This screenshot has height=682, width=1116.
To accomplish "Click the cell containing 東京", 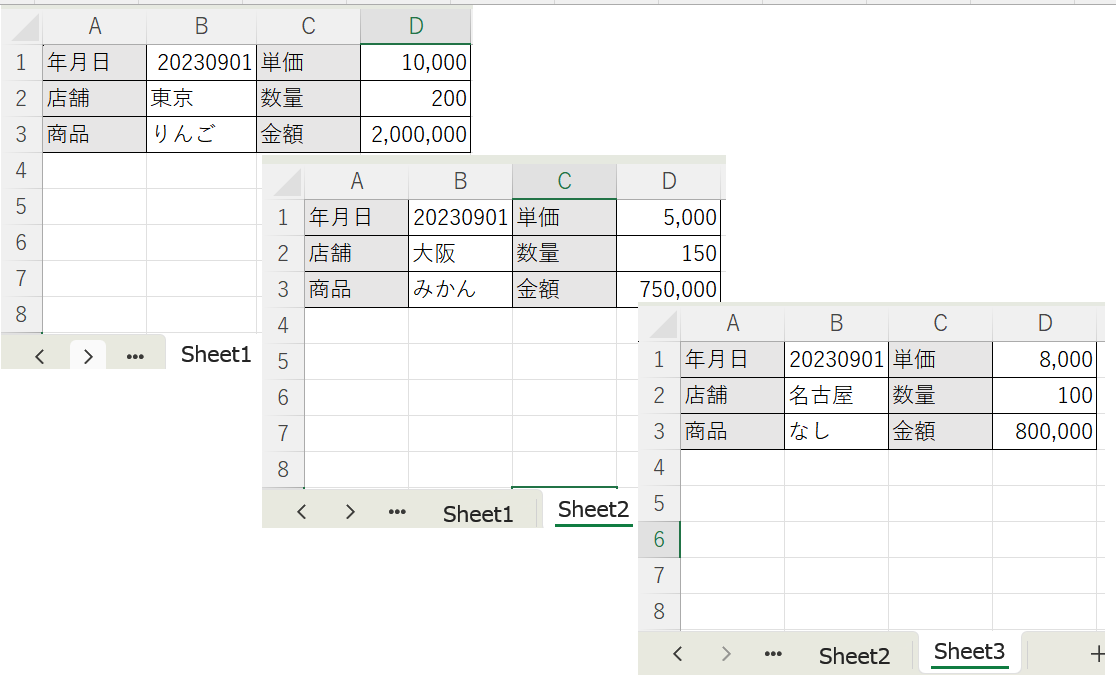I will click(201, 98).
